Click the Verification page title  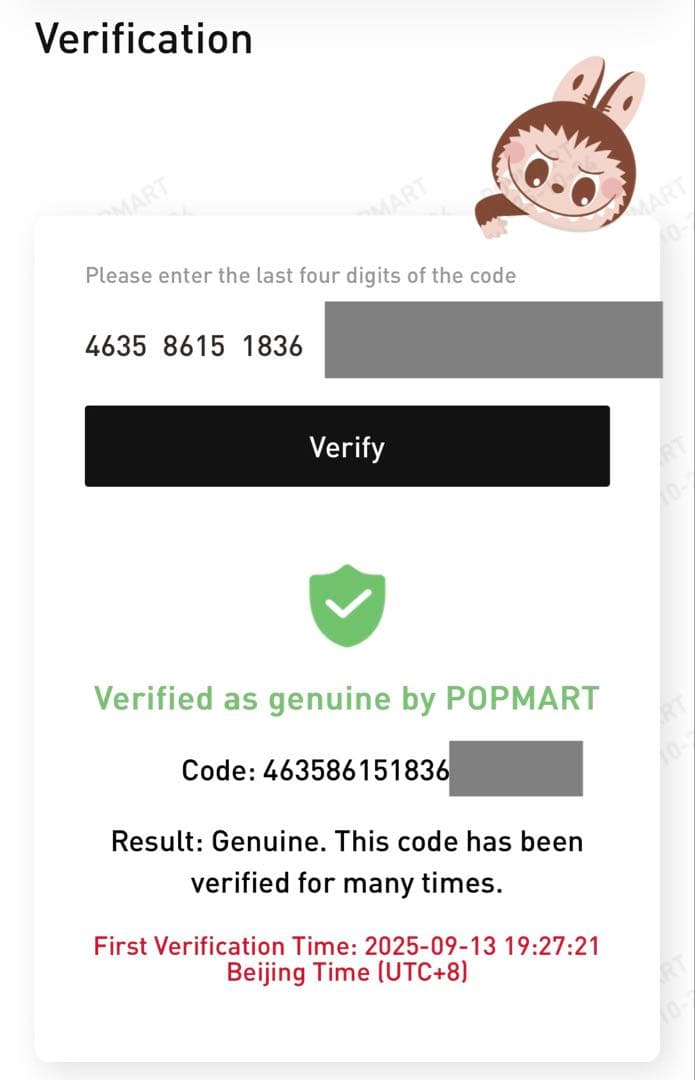(144, 40)
